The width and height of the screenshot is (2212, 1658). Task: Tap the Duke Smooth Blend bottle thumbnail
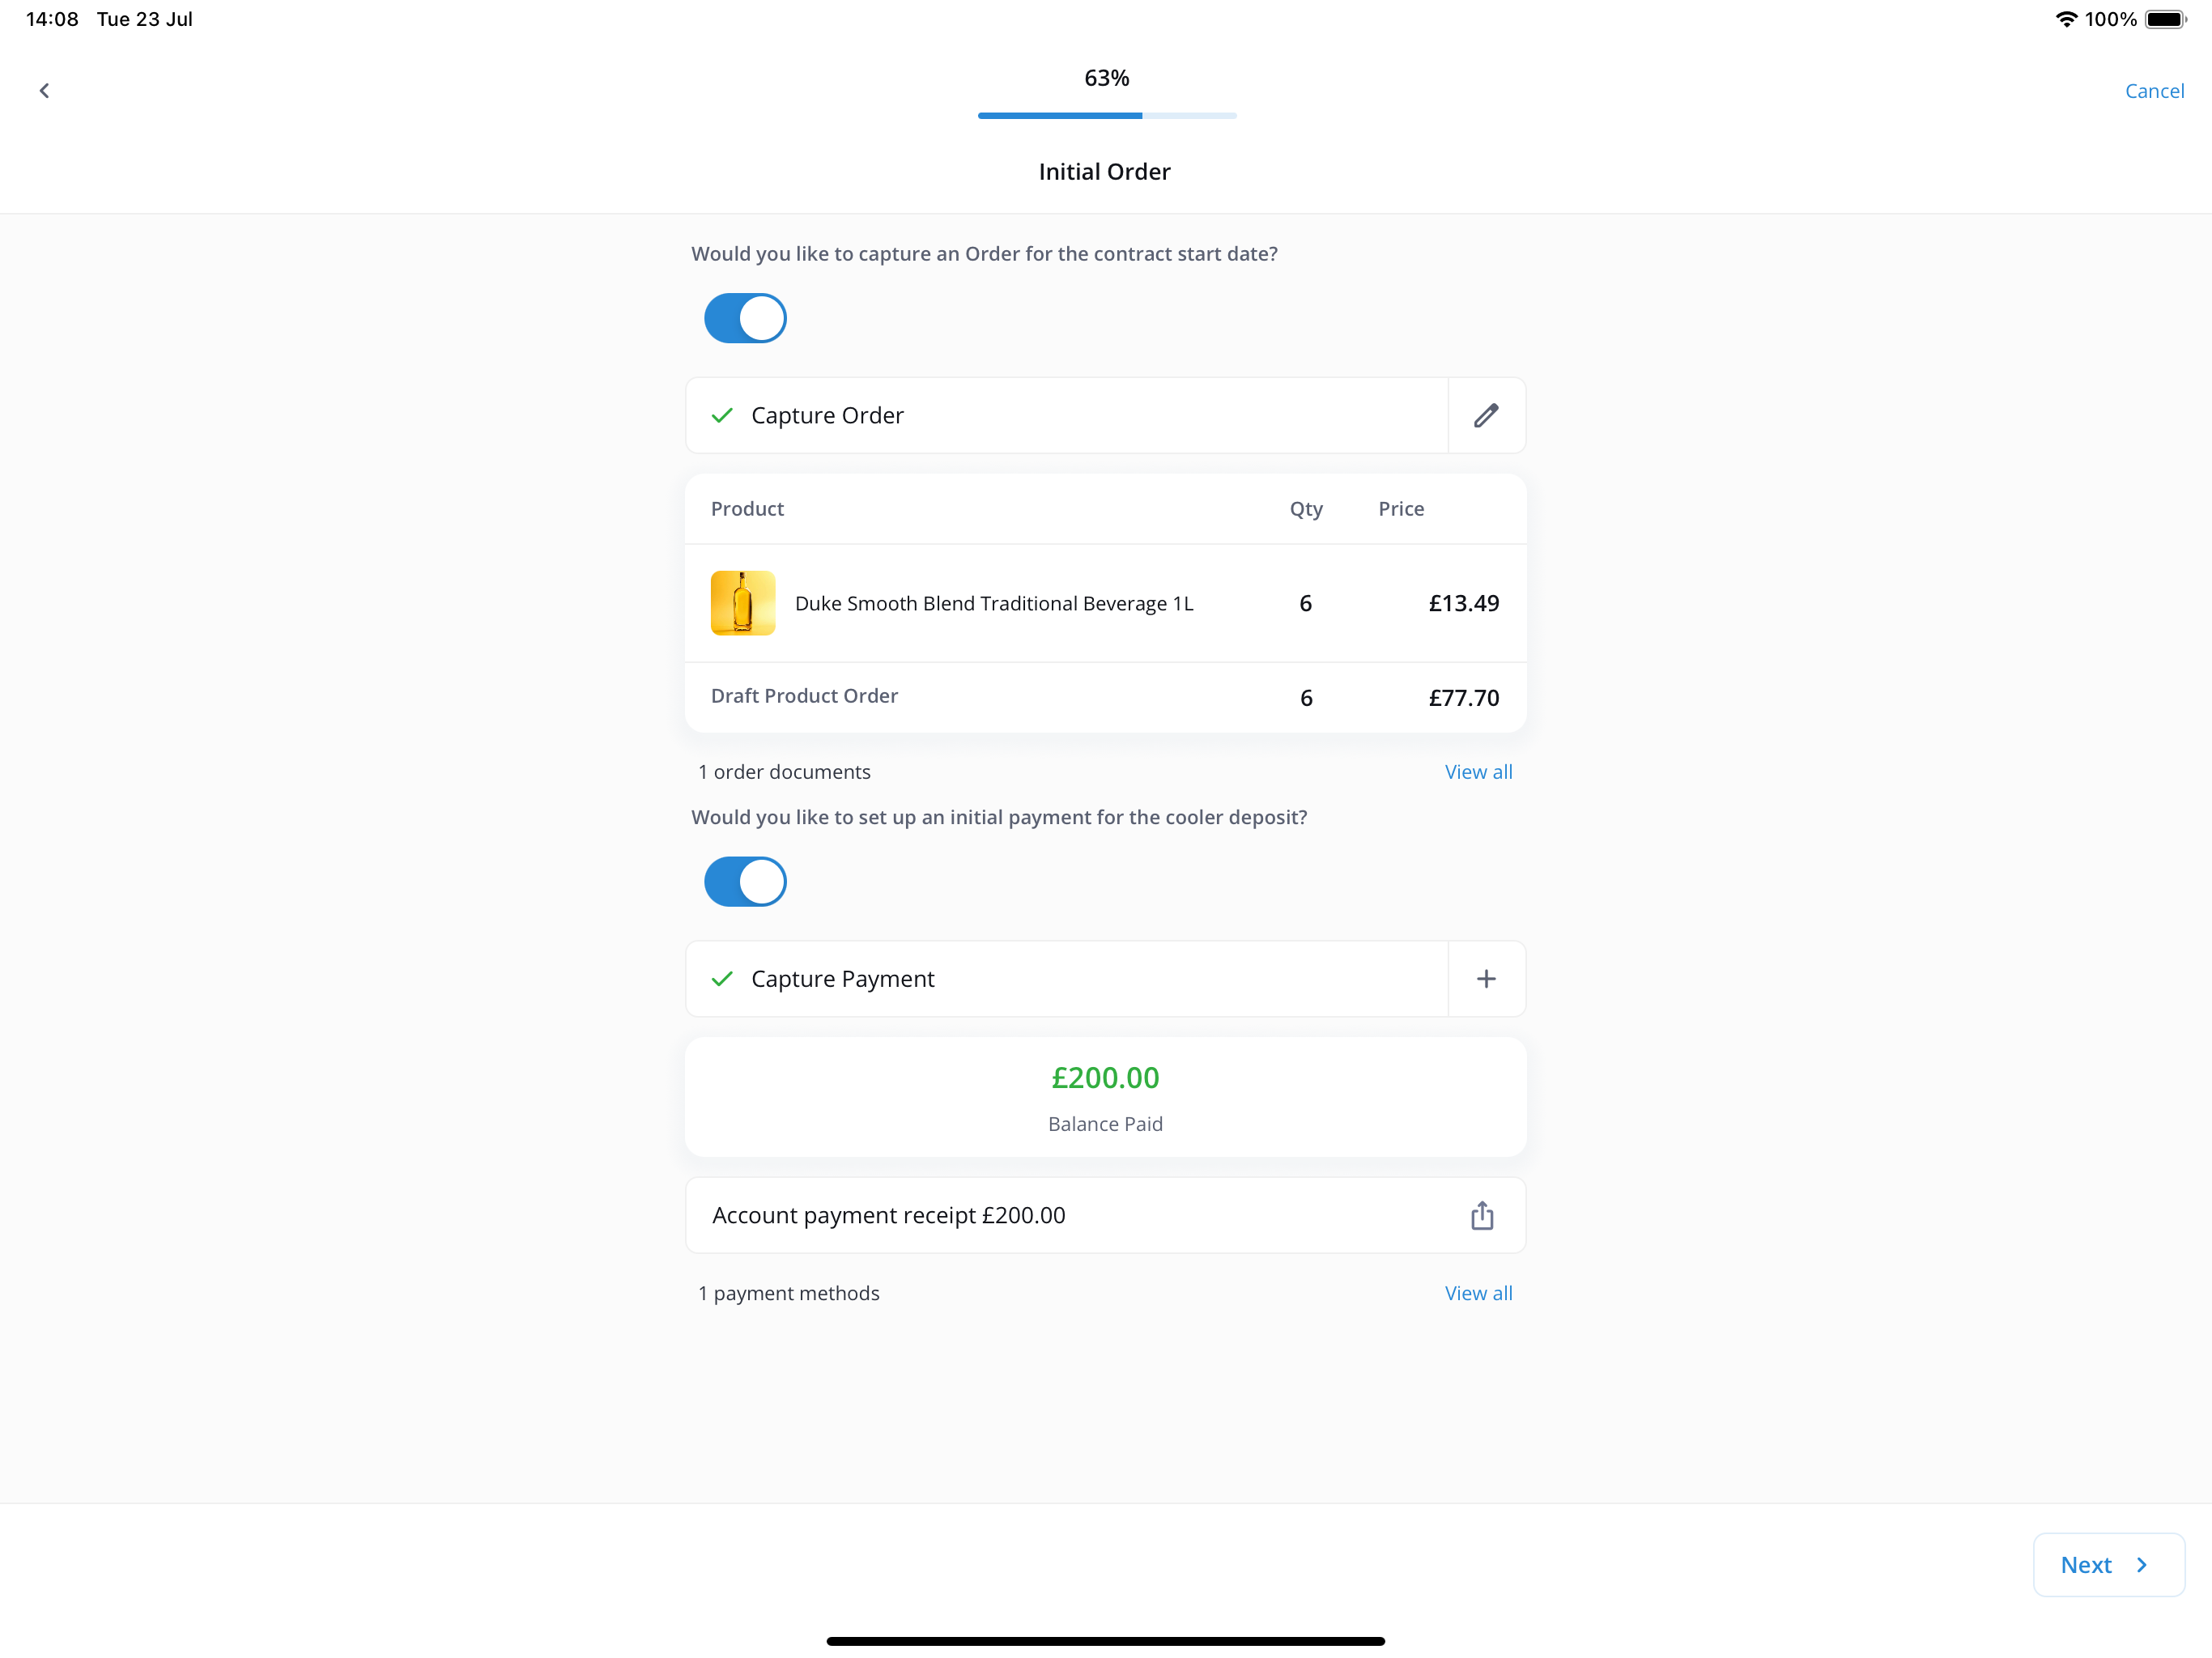[742, 603]
